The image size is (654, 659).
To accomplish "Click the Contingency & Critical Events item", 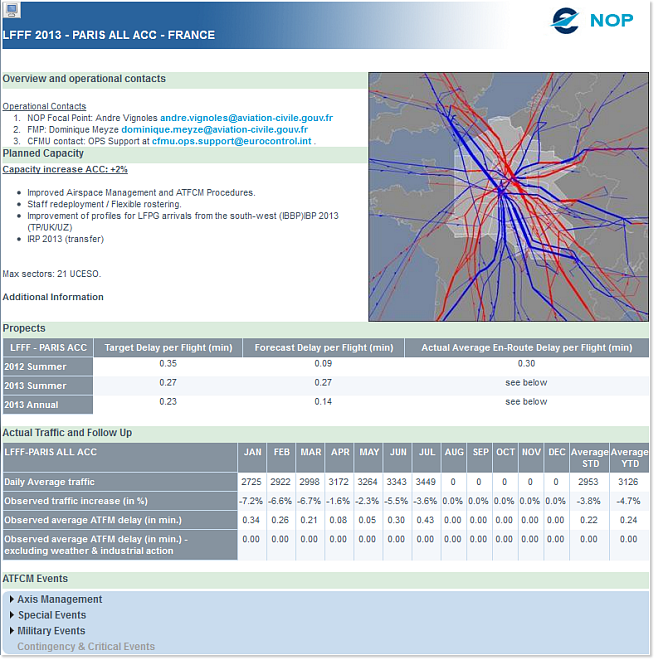I will (86, 647).
